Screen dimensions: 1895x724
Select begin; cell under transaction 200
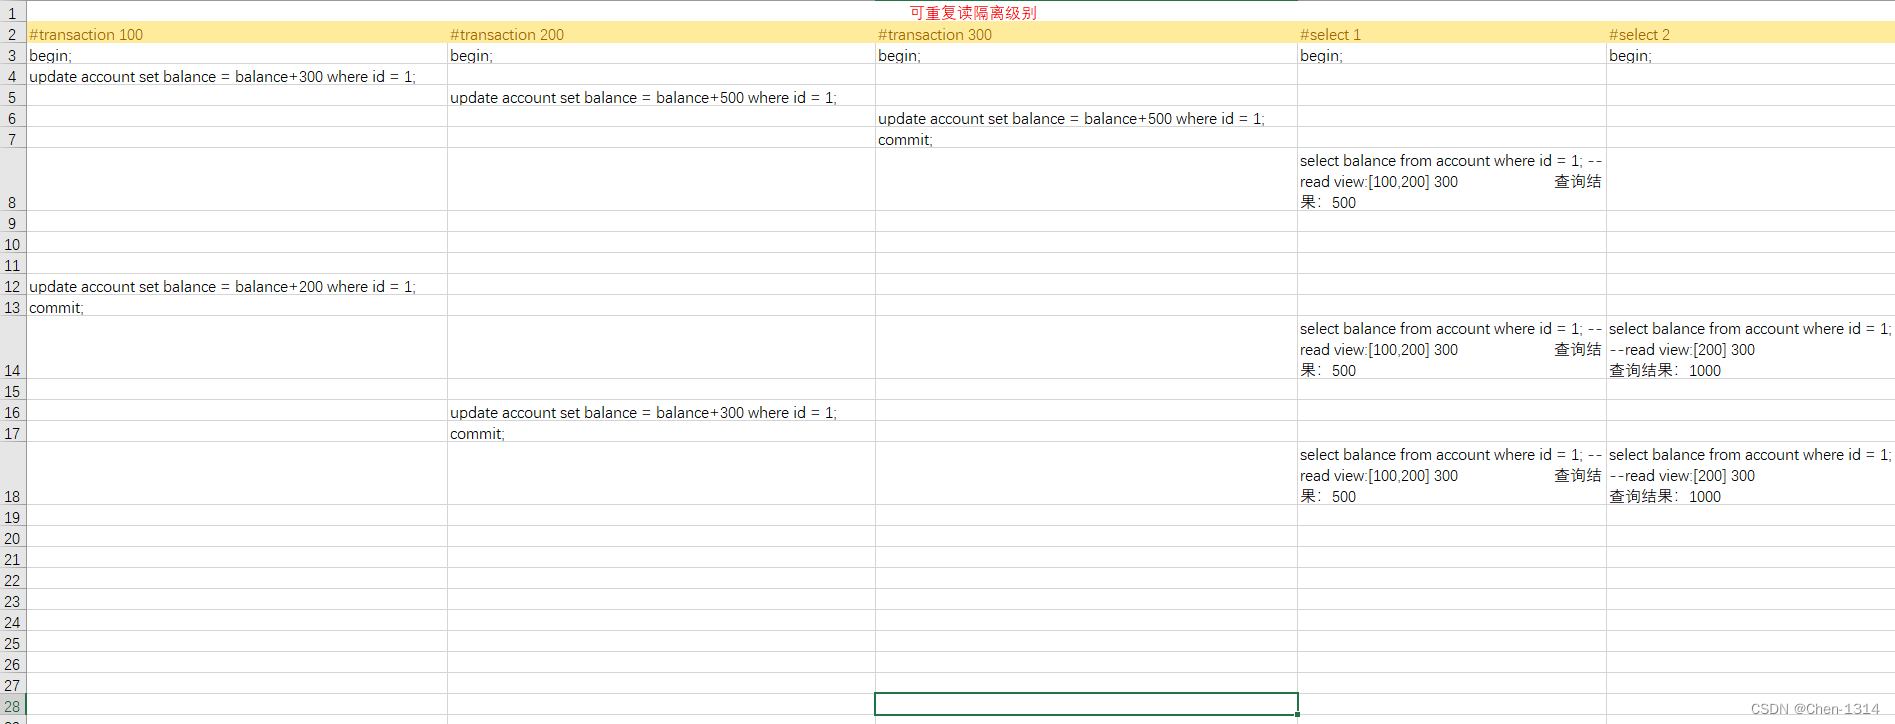661,54
